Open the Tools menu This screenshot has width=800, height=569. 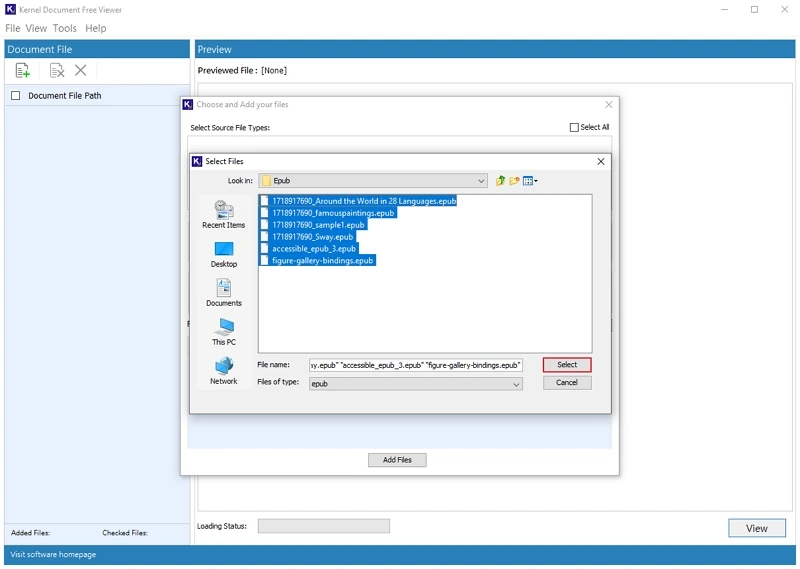[65, 28]
